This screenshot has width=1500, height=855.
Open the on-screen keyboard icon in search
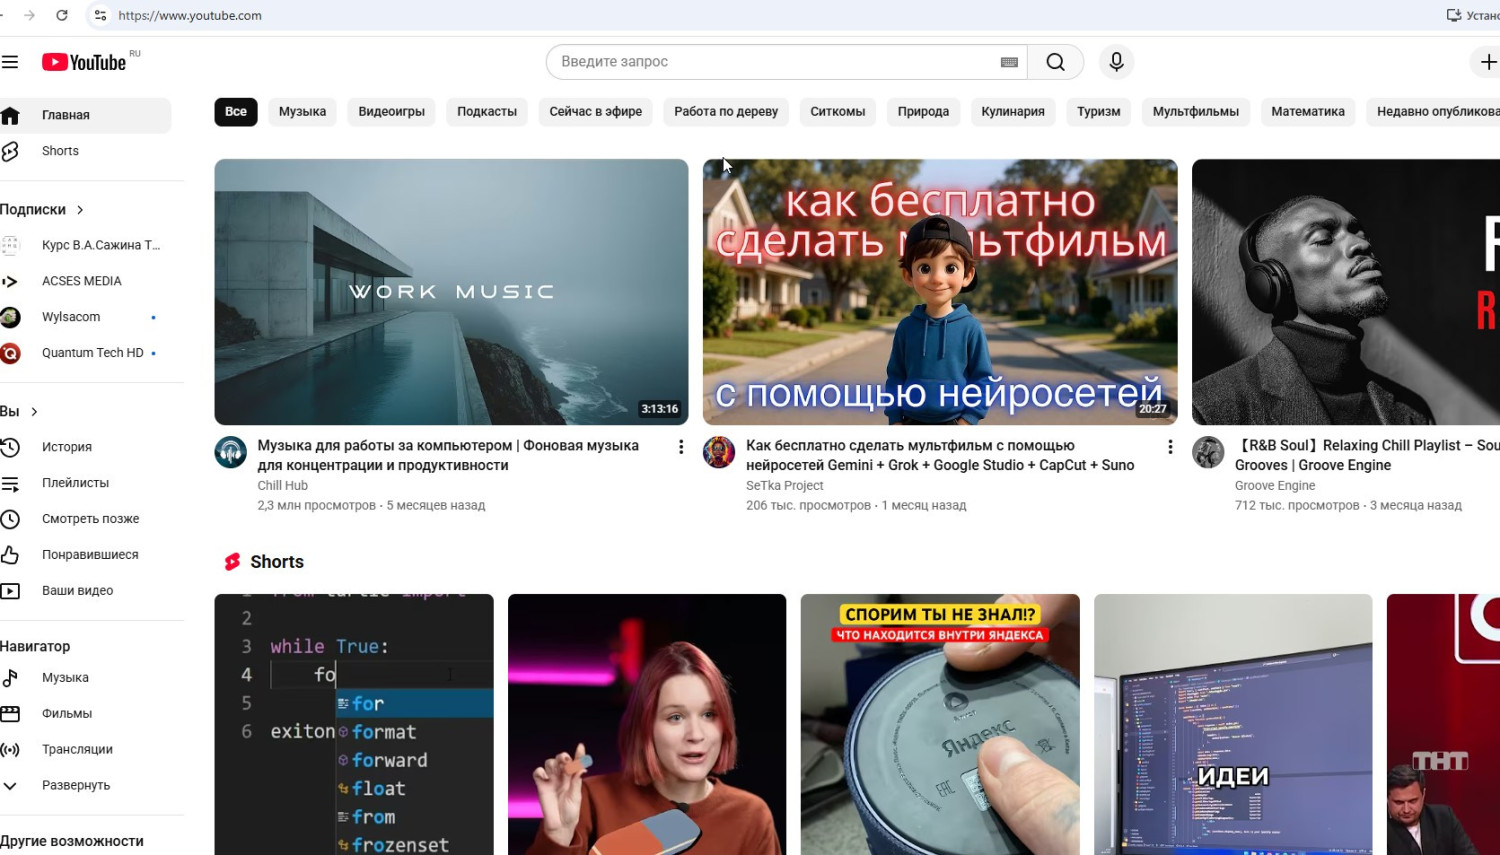(1009, 62)
